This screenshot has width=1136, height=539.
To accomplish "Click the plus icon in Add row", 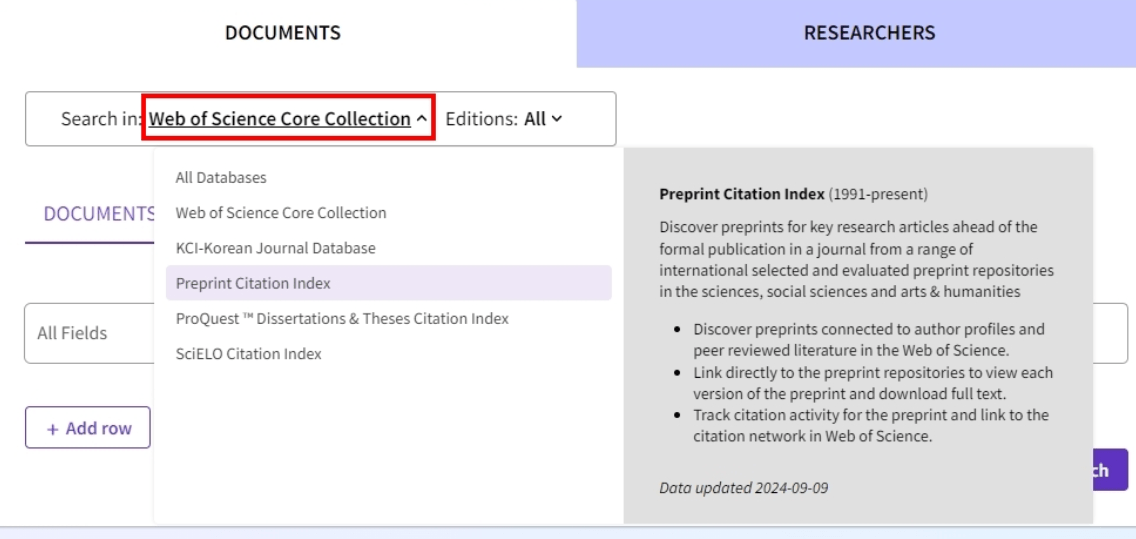I will (52, 429).
